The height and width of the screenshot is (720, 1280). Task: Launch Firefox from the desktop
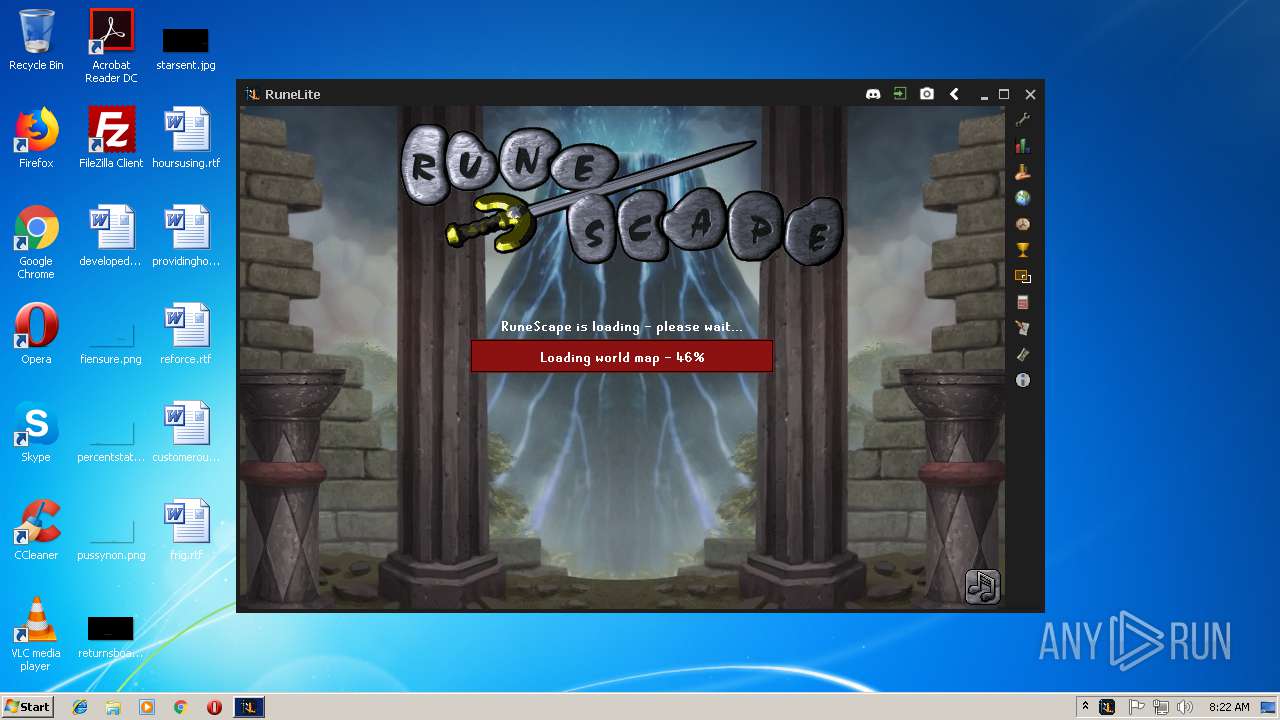(36, 138)
